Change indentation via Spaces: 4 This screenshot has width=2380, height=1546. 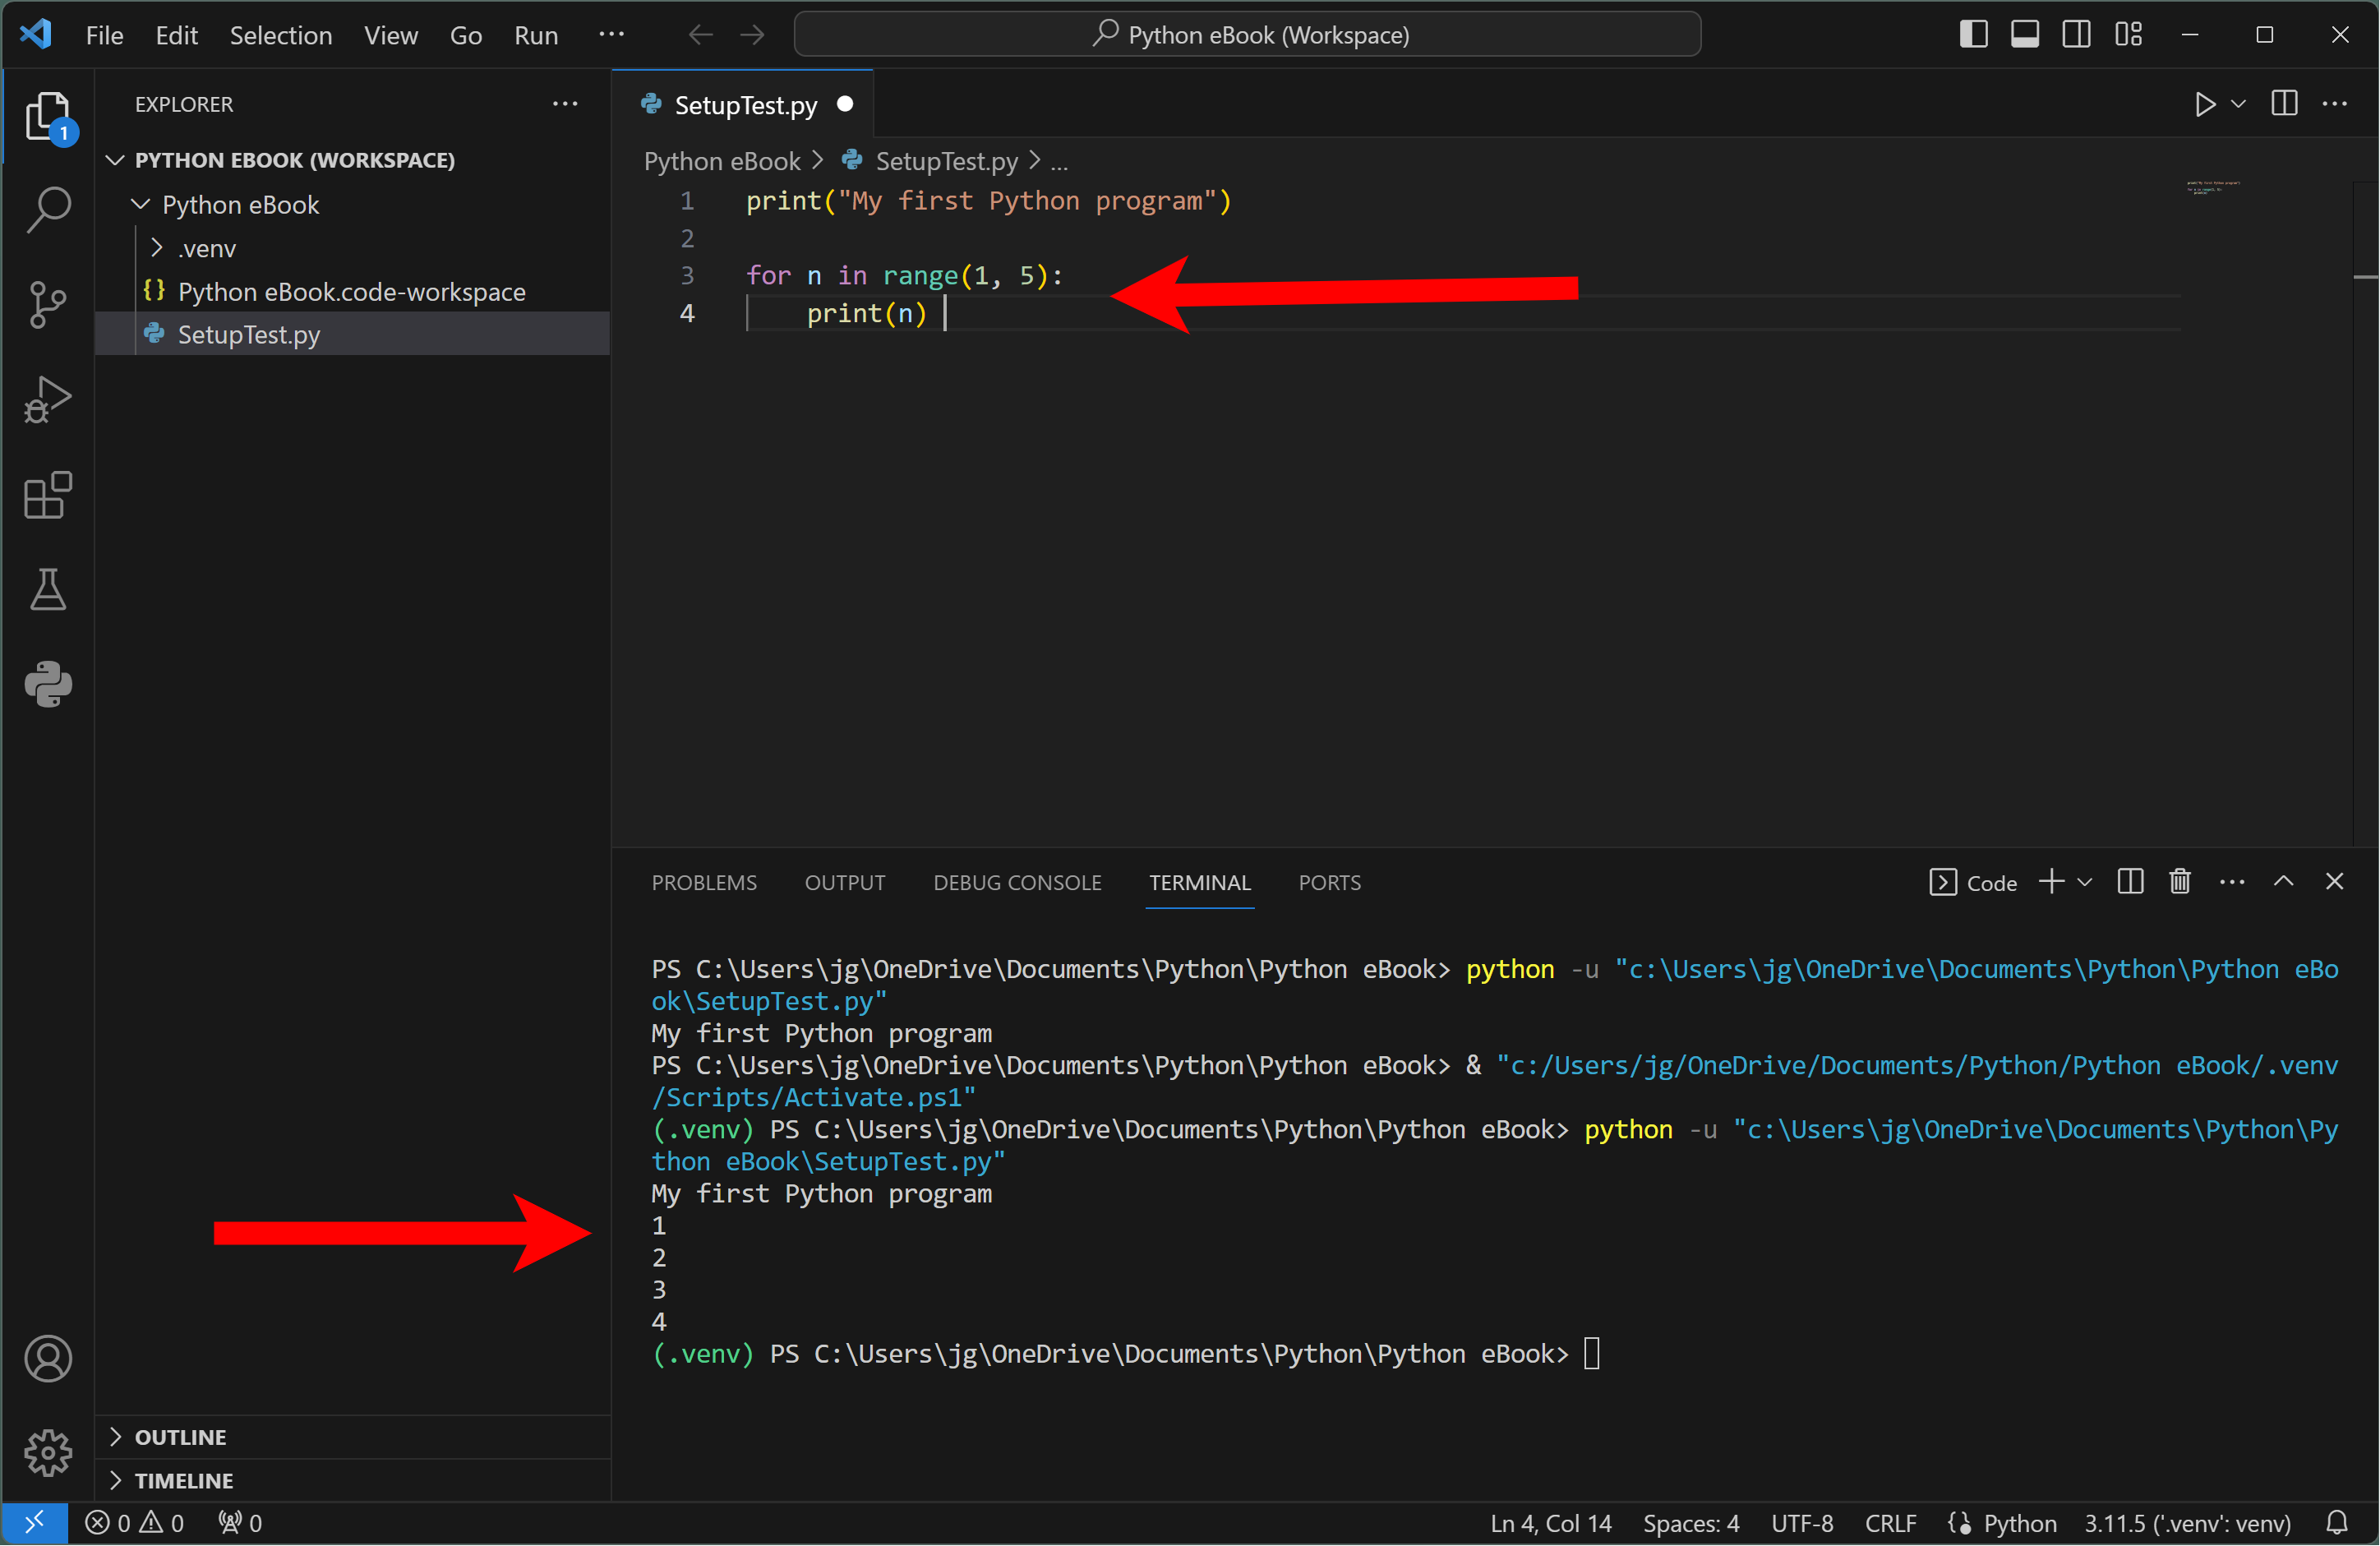(1692, 1524)
